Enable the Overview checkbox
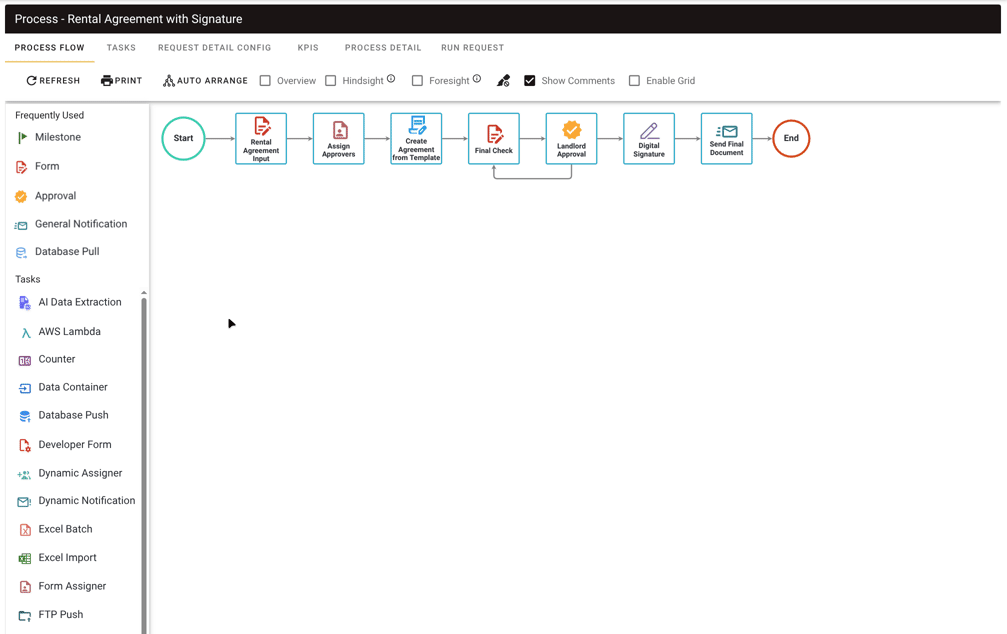 coord(265,81)
